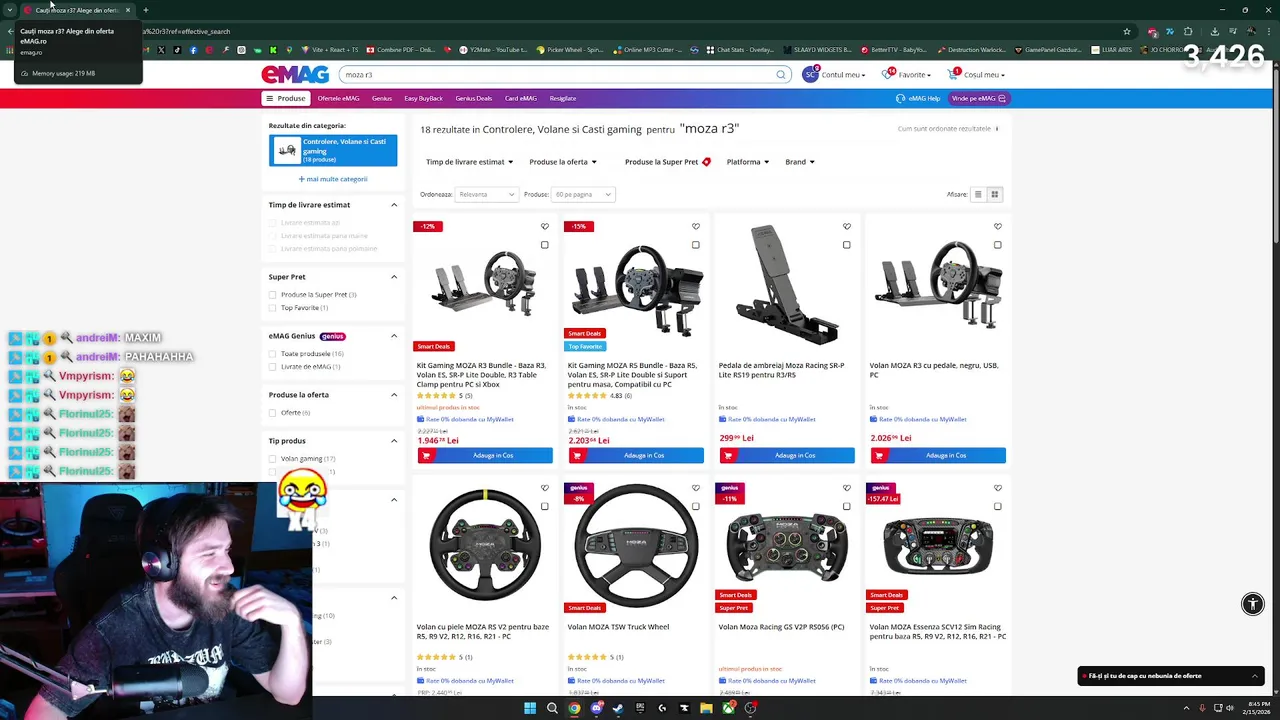Check Volan gaming filter
This screenshot has height=720, width=1280.
[x=272, y=459]
